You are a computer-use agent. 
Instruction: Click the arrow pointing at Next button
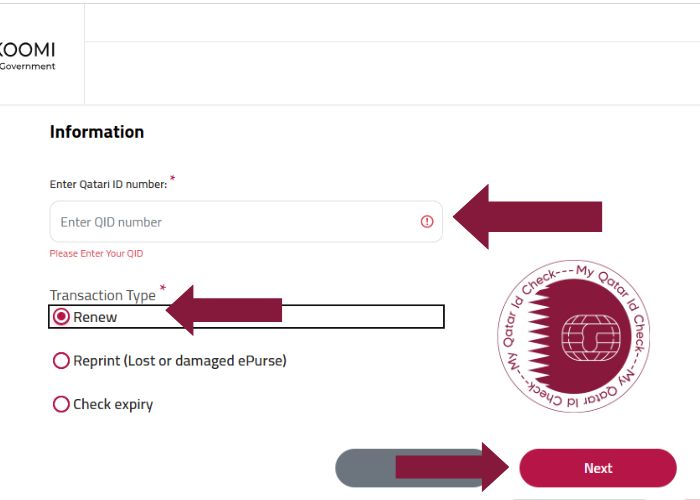(452, 467)
